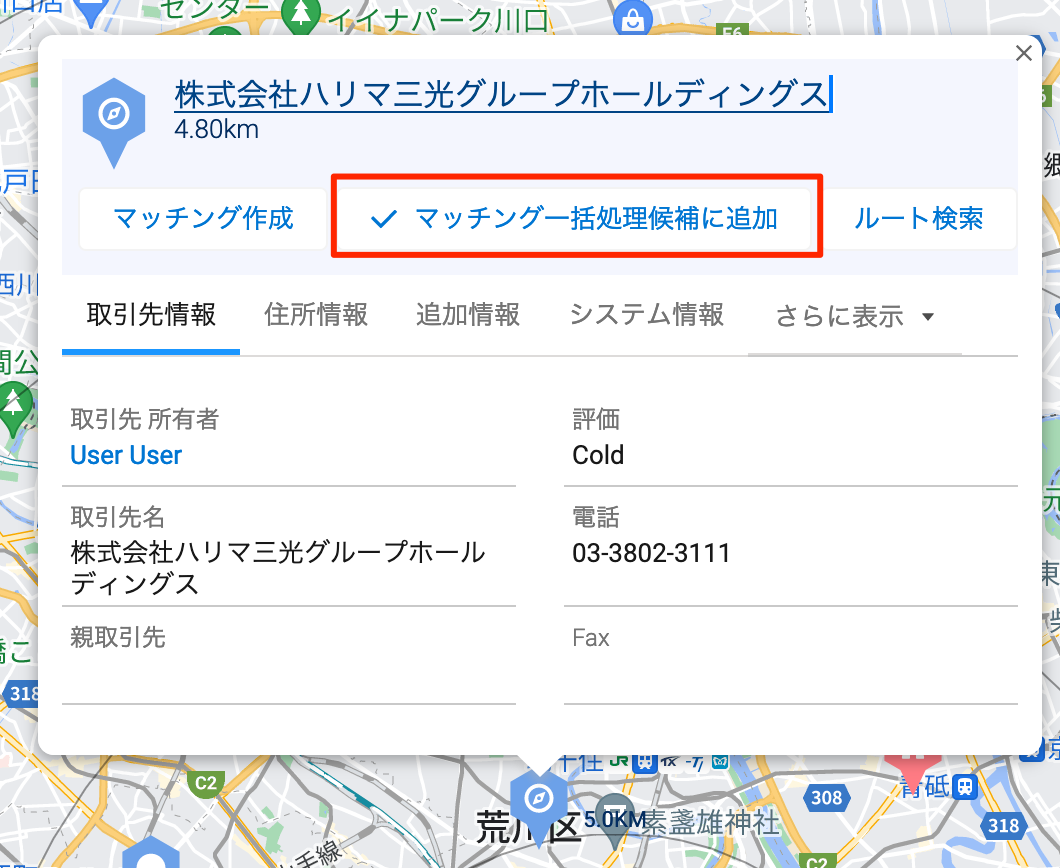Click the 素盞雄神社 shrine label on map
This screenshot has height=868, width=1060.
[710, 823]
